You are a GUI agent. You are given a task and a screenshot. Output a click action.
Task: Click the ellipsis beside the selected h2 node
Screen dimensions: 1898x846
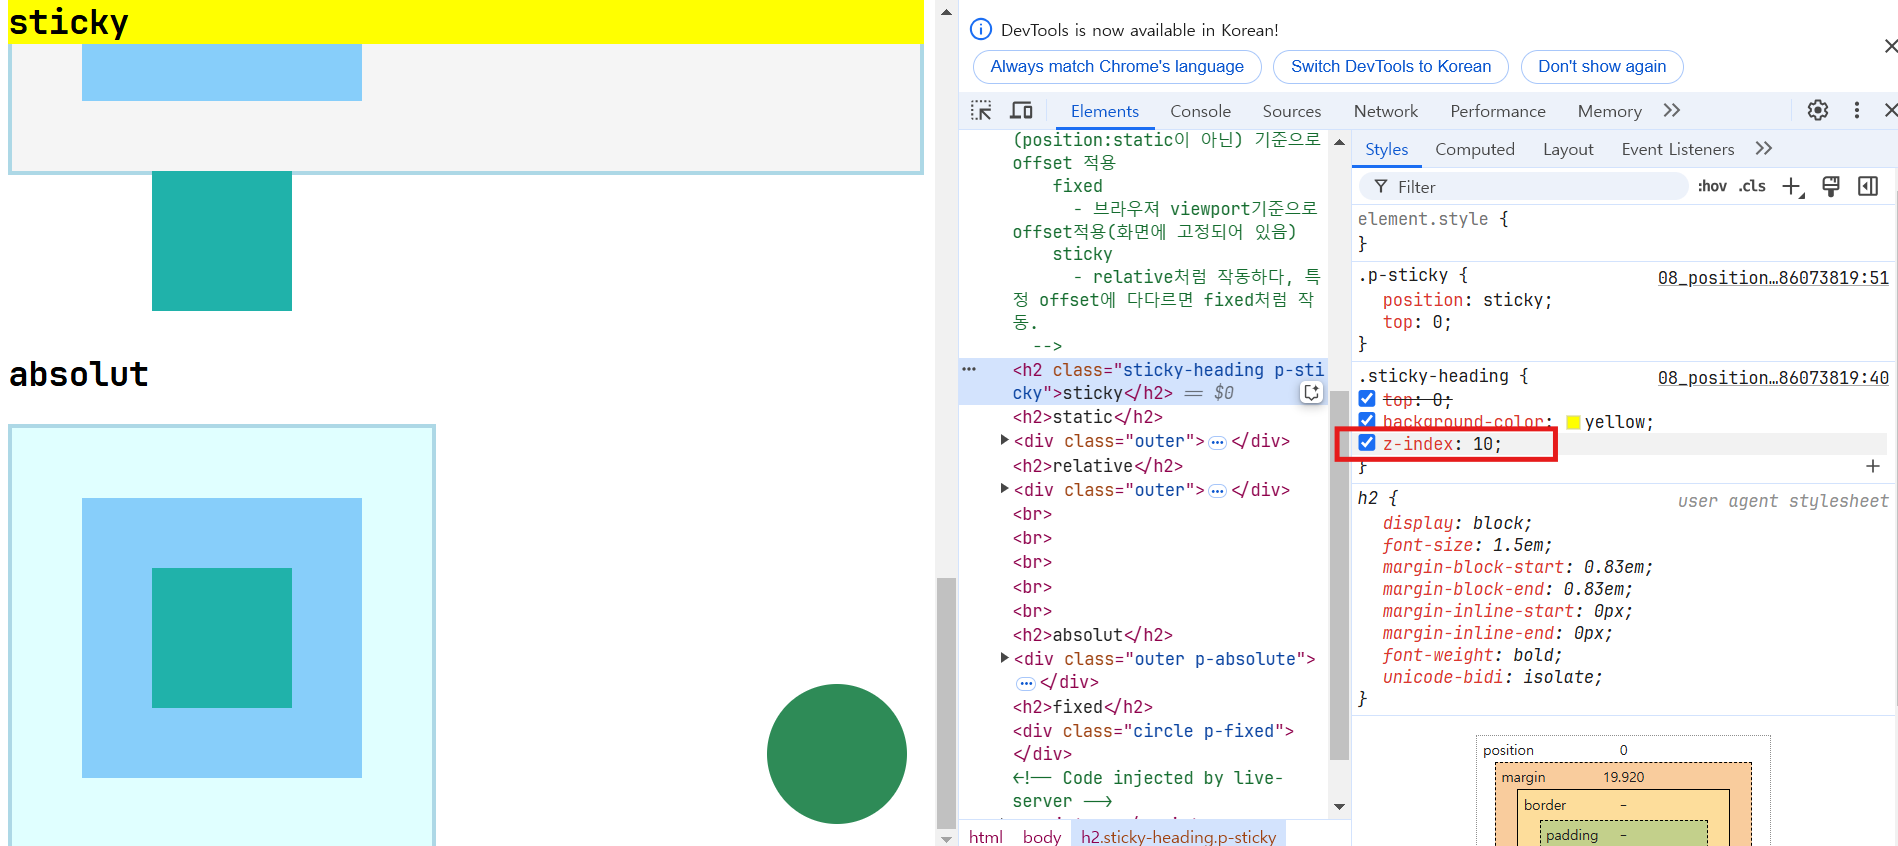[x=969, y=369]
